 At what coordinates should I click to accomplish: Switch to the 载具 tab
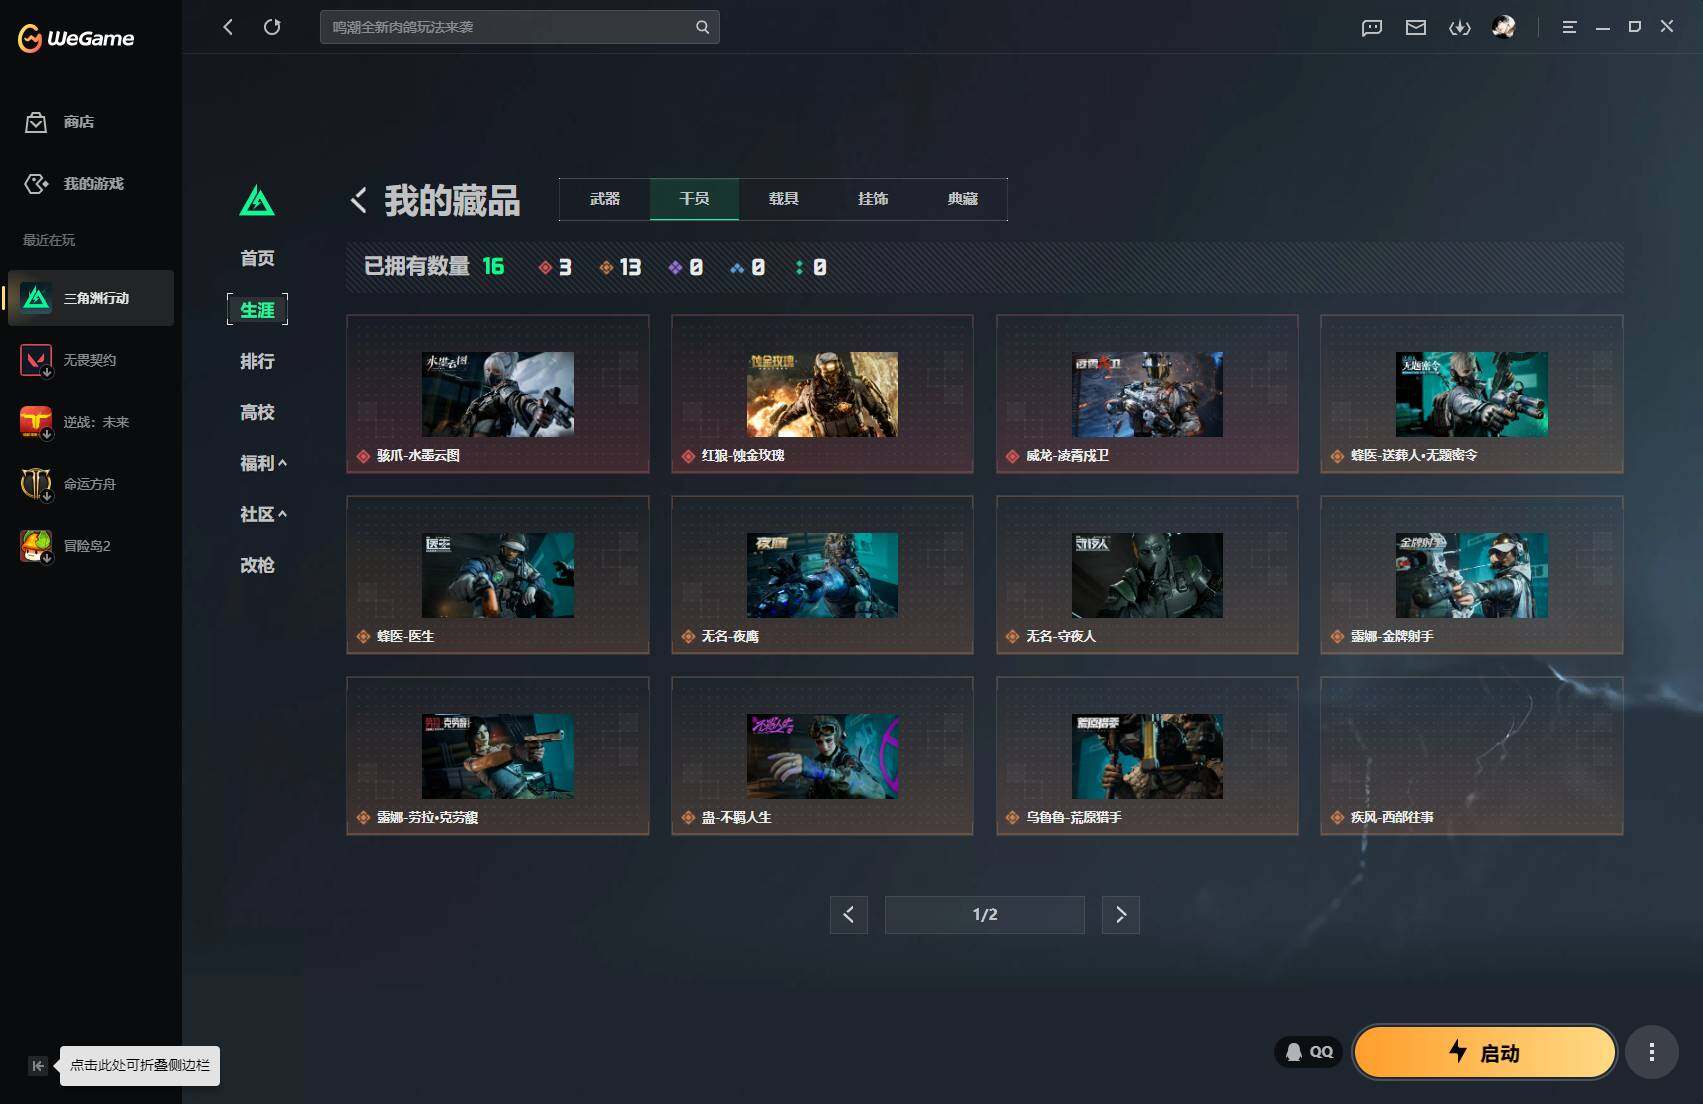coord(784,199)
